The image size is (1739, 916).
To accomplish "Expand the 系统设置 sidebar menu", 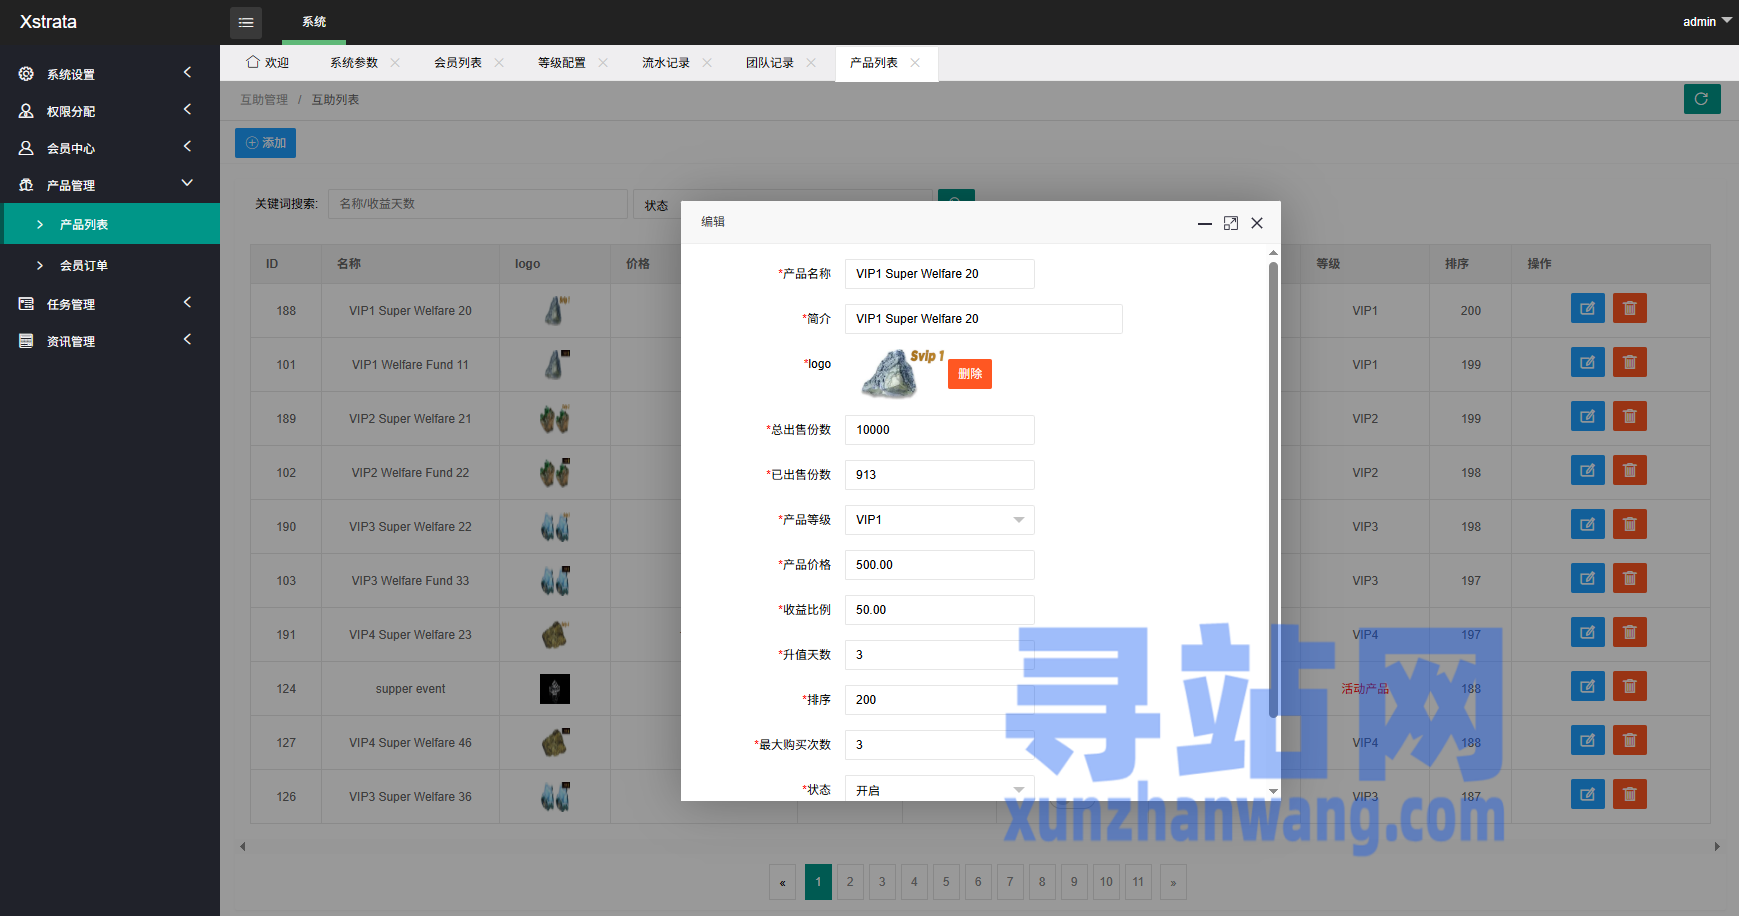I will click(x=108, y=74).
